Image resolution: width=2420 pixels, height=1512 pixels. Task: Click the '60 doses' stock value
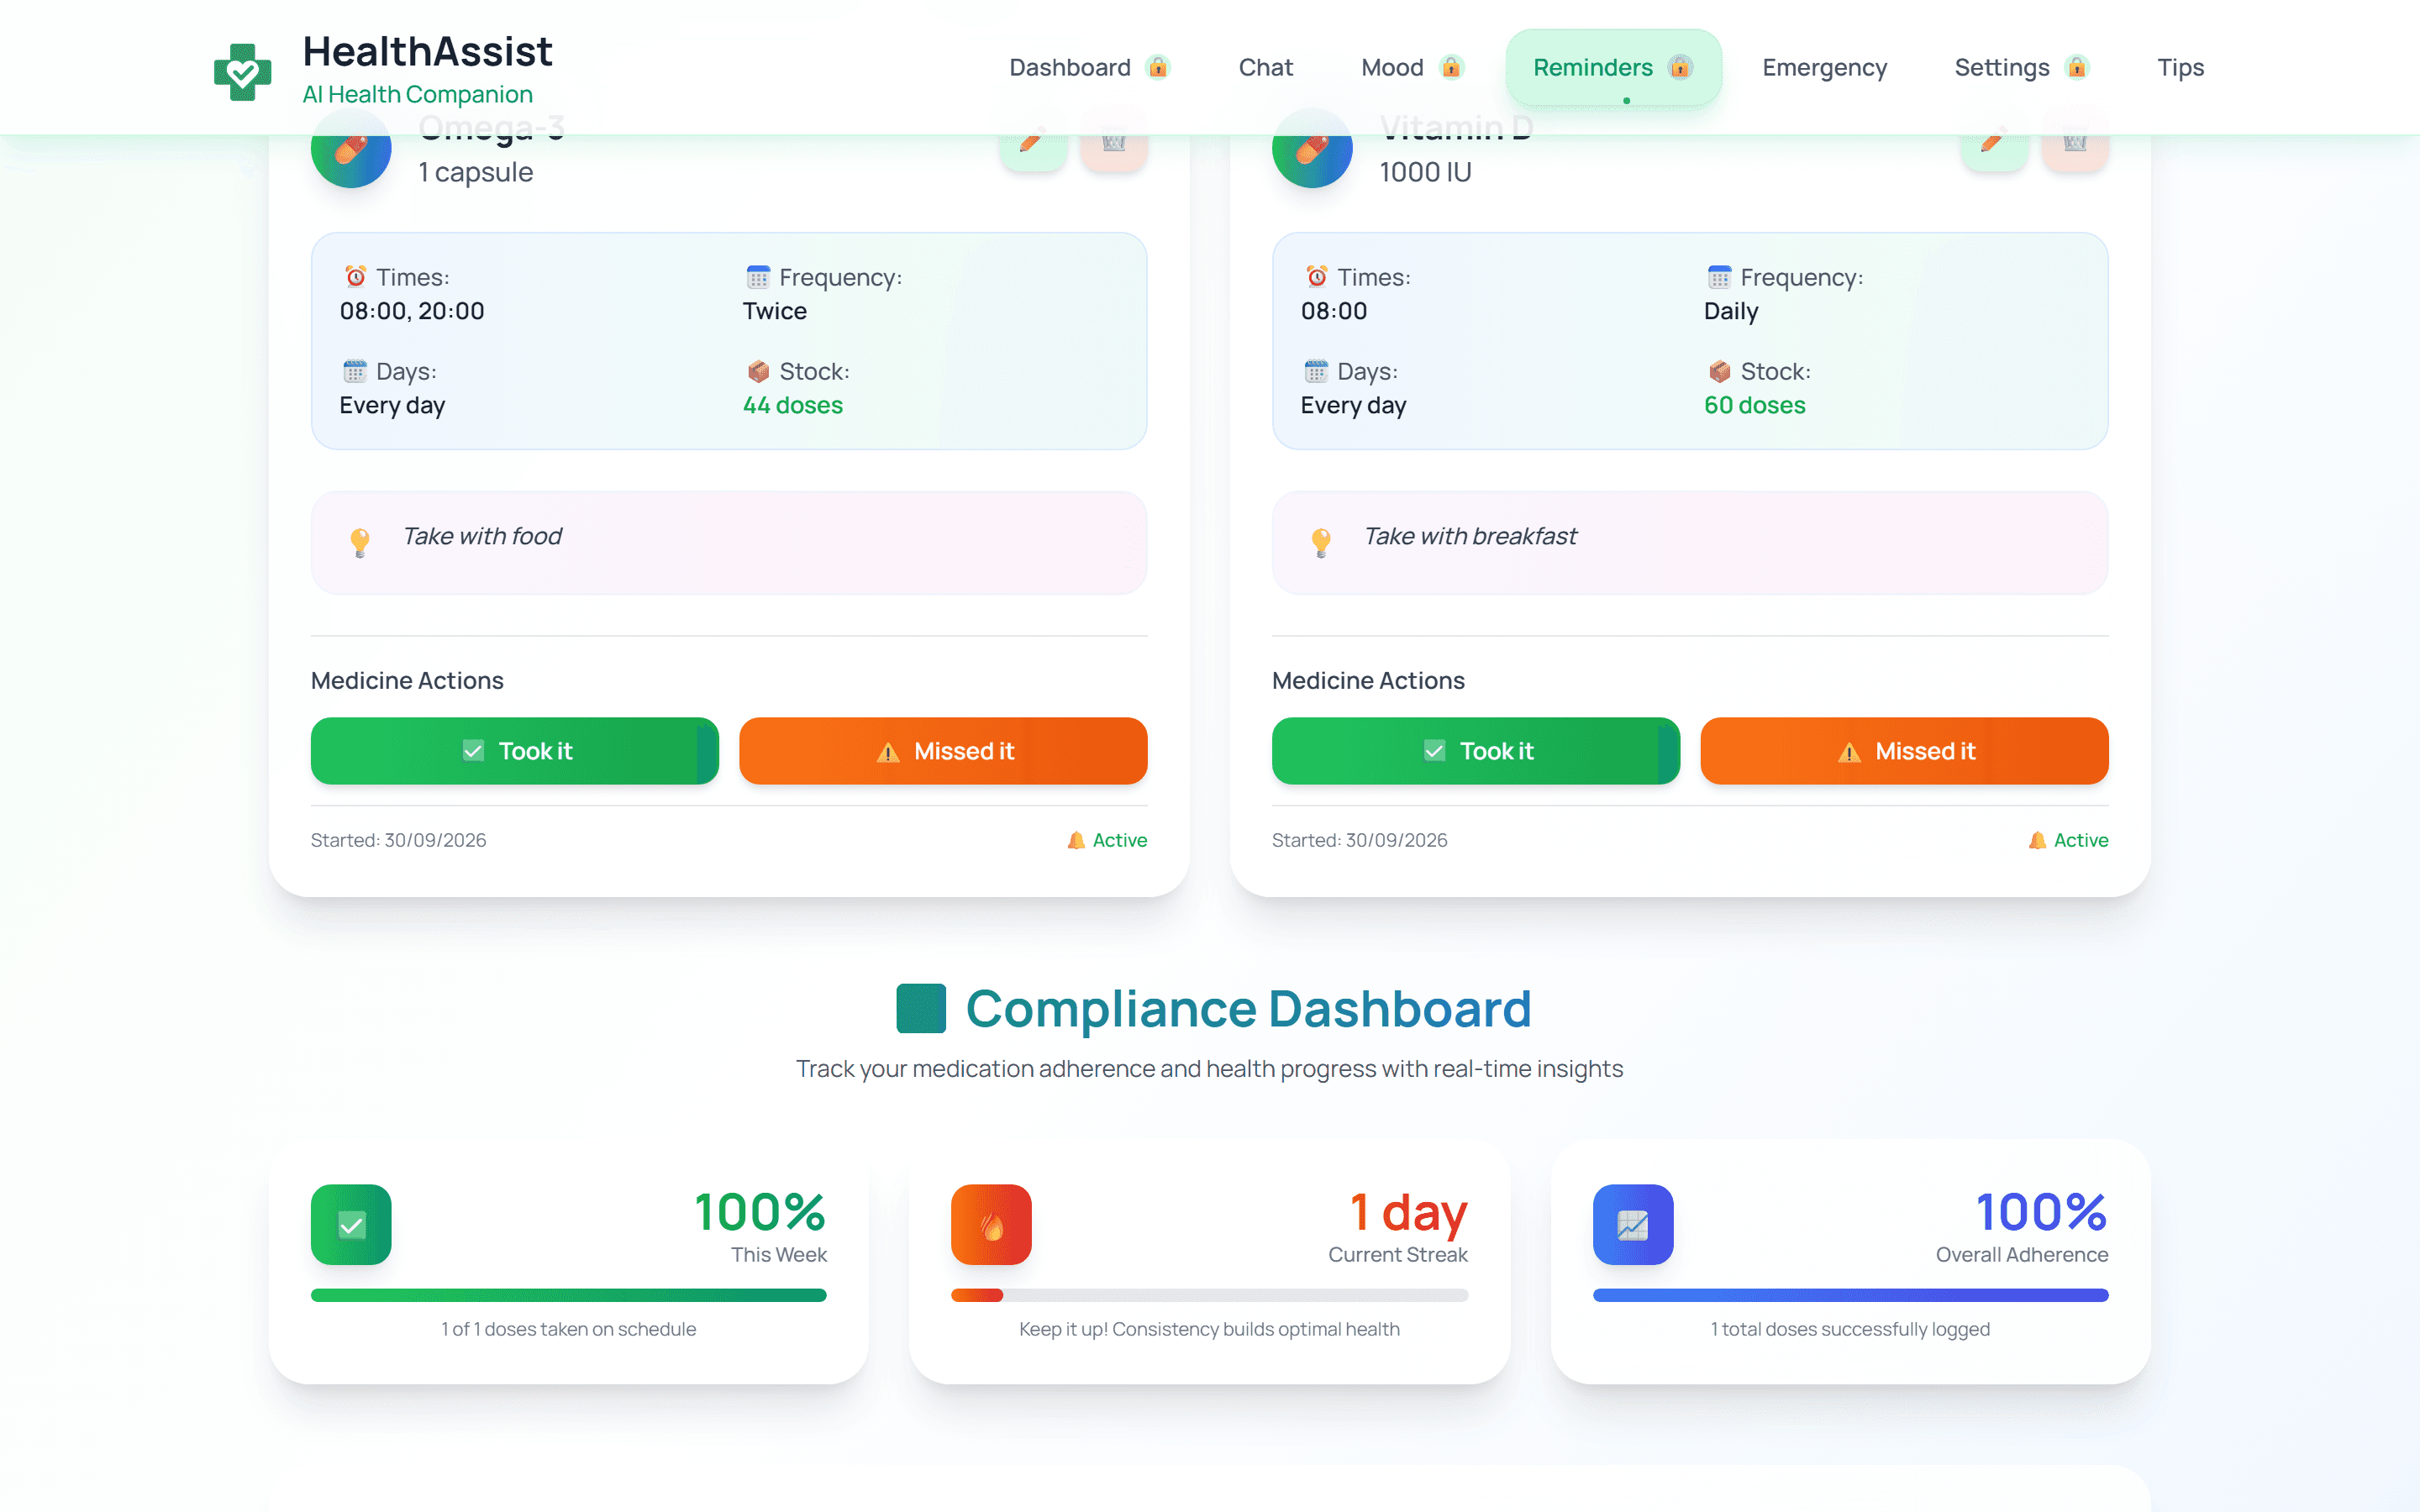tap(1754, 405)
